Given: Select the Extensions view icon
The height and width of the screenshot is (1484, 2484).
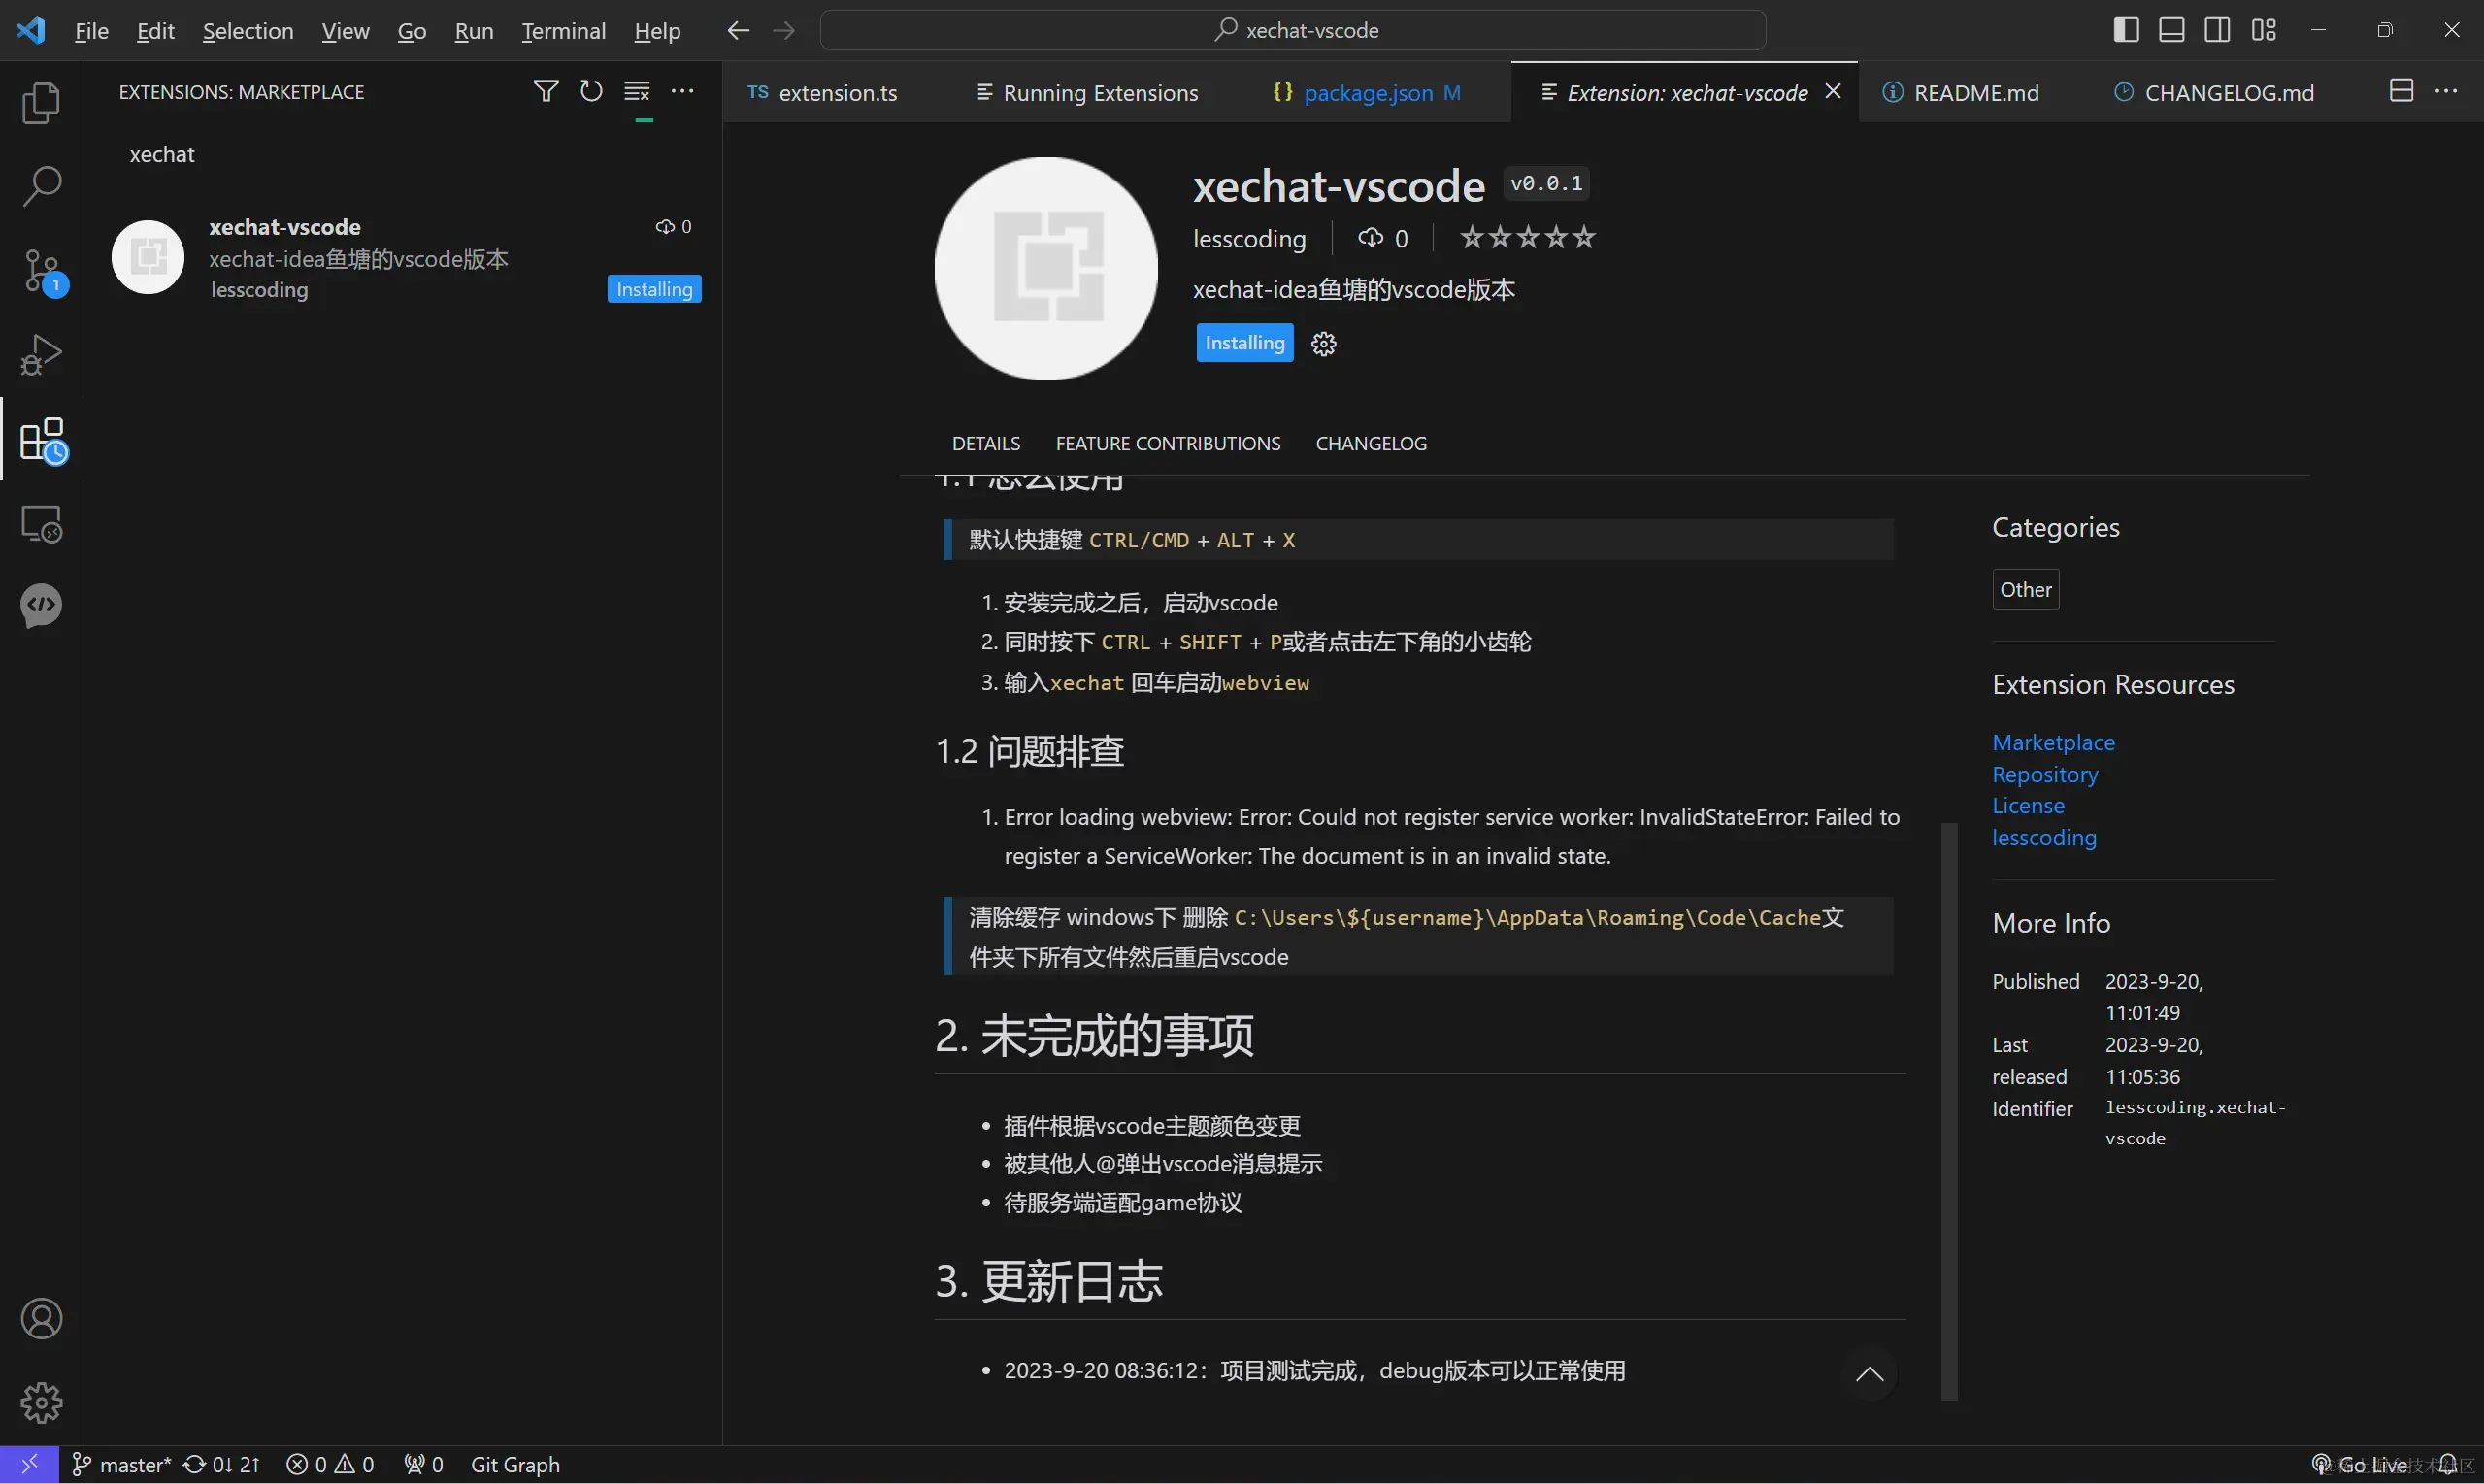Looking at the screenshot, I should (41, 440).
